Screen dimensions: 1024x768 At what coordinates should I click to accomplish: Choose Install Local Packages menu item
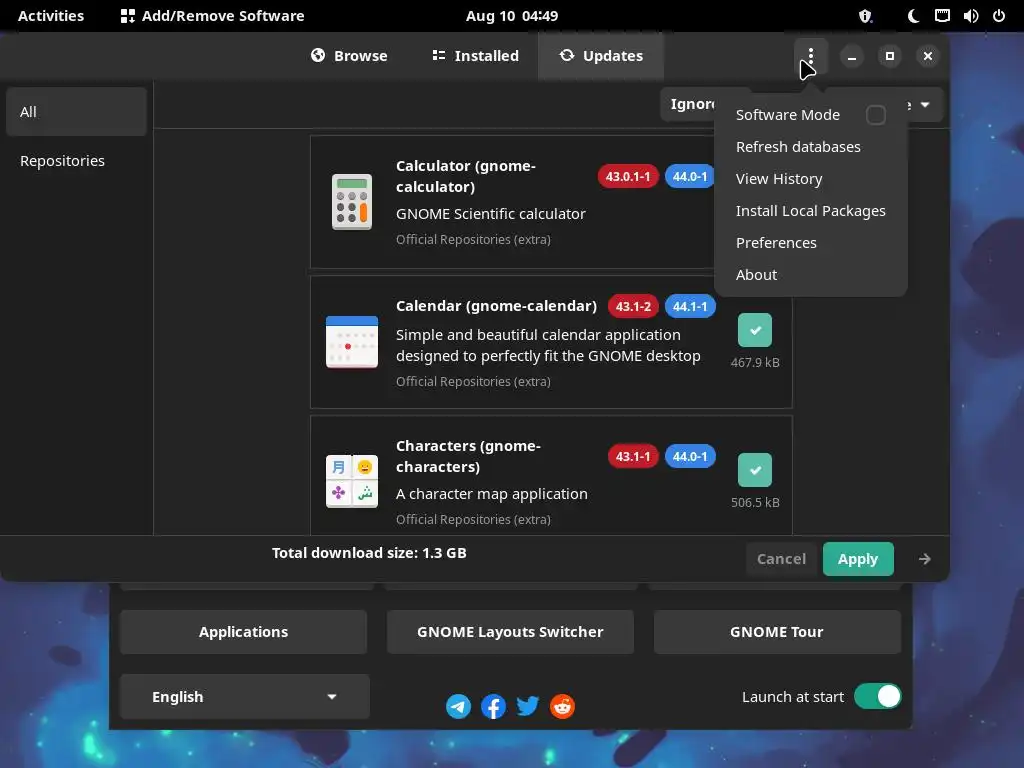[x=810, y=211]
